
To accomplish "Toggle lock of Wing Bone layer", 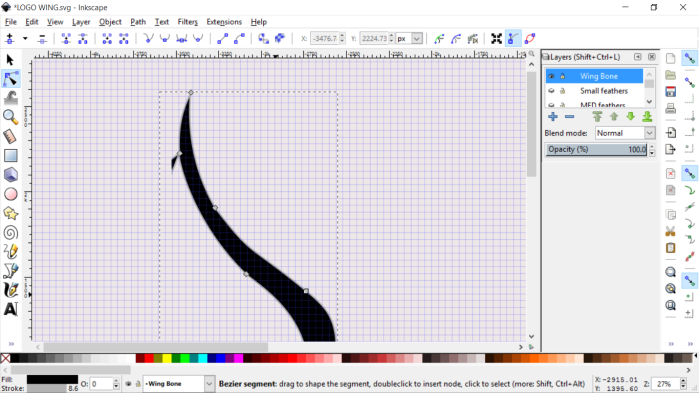I will click(563, 76).
